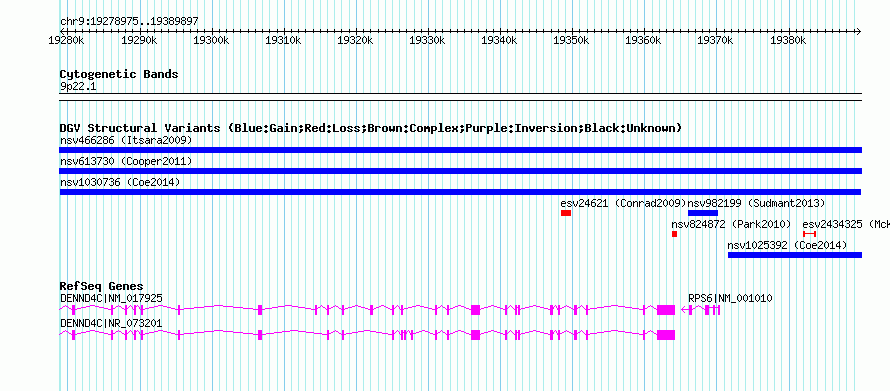Screen dimensions: 890x391
Task: Click the nsv613730 (Cooper2011) label
Action: 126,161
